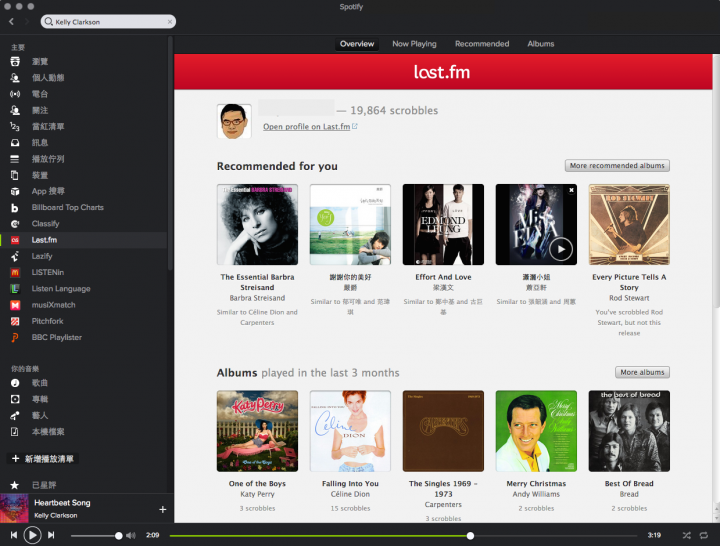Open the Best Of Bread album cover
The width and height of the screenshot is (720, 546).
click(629, 431)
